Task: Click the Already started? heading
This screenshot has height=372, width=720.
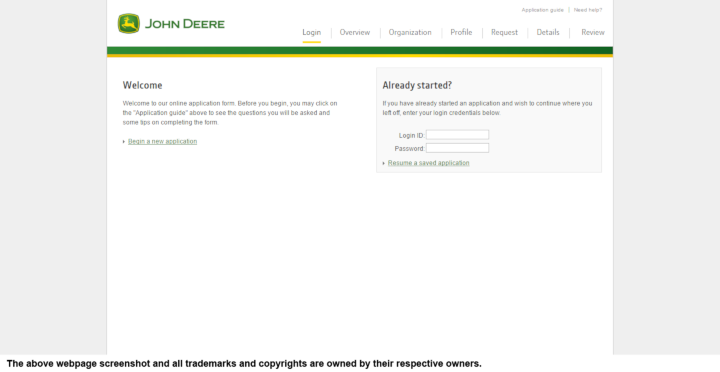Action: 417,85
